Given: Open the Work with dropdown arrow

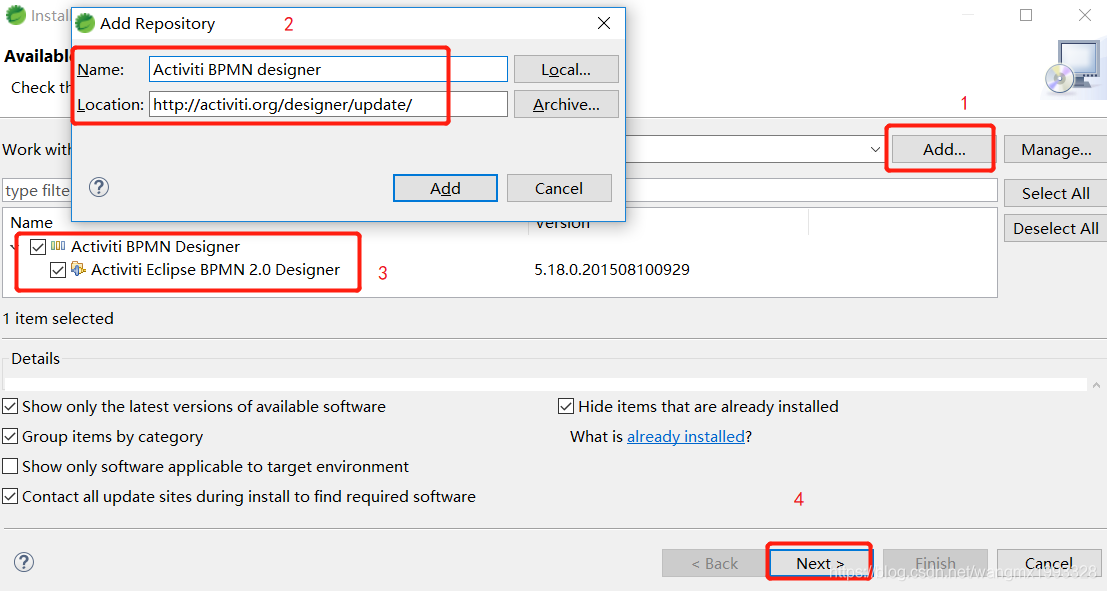Looking at the screenshot, I should tap(875, 150).
